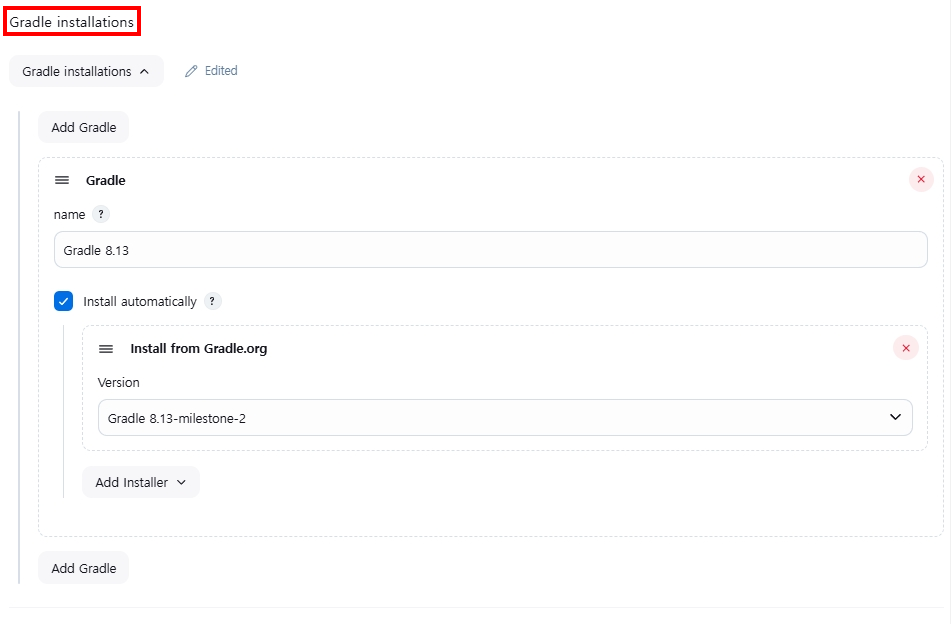Click the top Add Gradle button
This screenshot has height=624, width=951.
click(x=84, y=127)
